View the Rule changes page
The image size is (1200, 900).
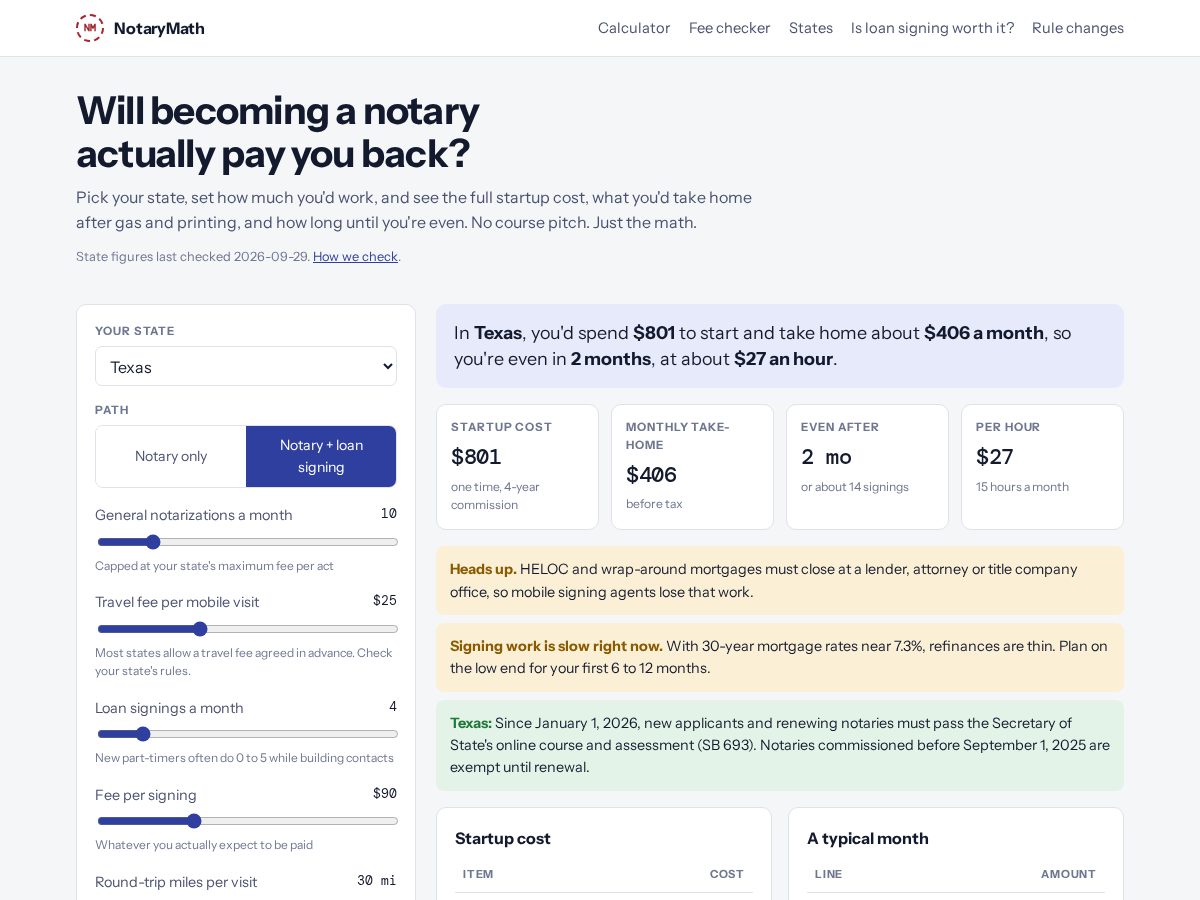pyautogui.click(x=1078, y=28)
